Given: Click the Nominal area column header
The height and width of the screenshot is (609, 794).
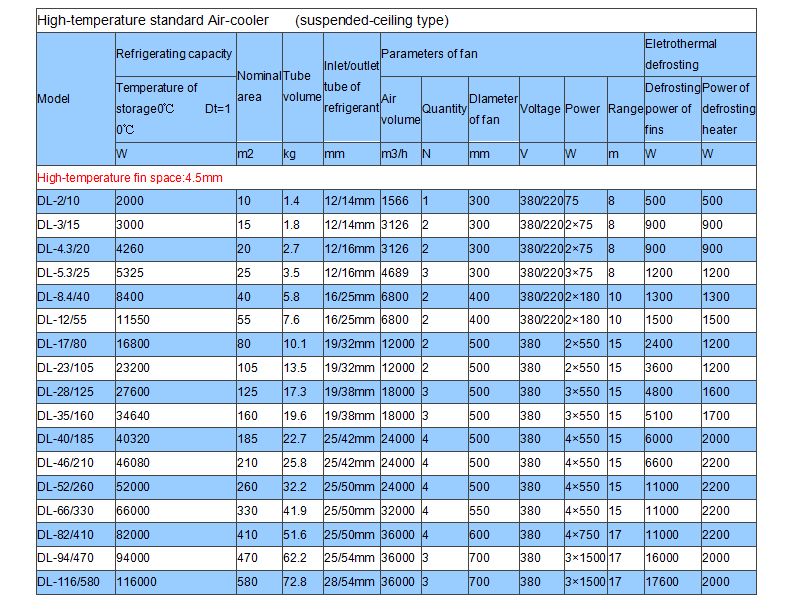Looking at the screenshot, I should click(x=257, y=87).
